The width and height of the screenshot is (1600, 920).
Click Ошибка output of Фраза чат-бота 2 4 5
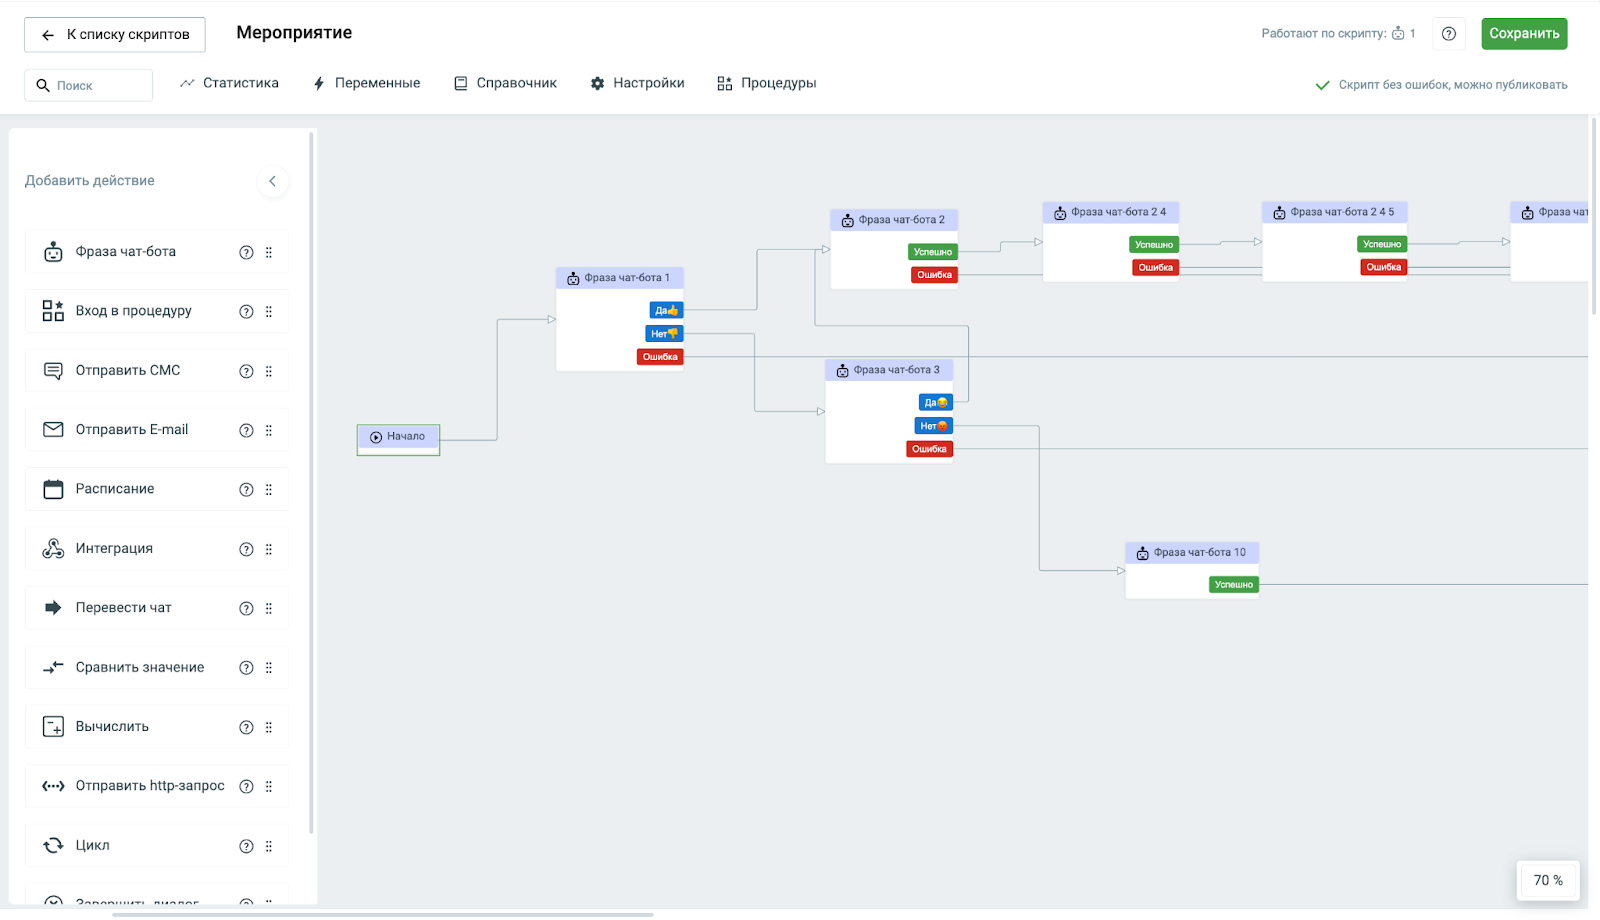point(1384,267)
